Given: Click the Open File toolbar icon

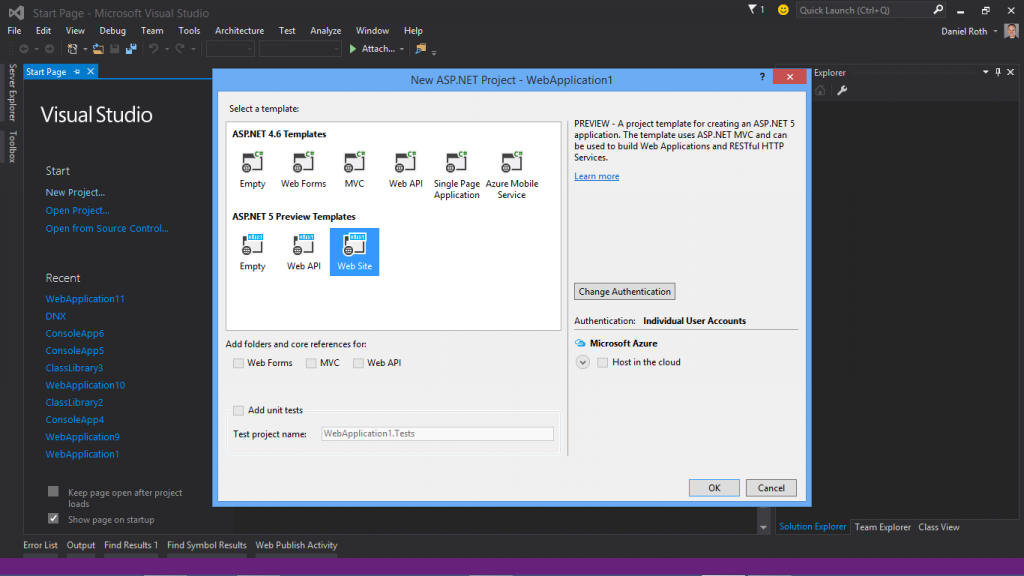Looking at the screenshot, I should (98, 49).
